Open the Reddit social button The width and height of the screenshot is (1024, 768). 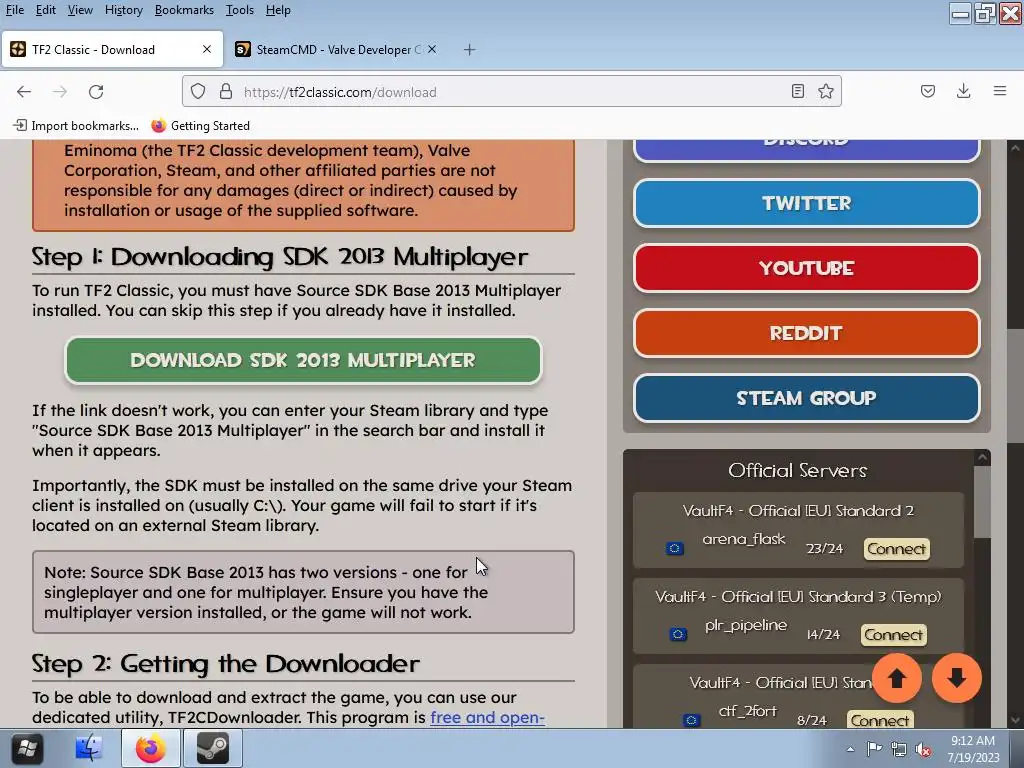click(807, 333)
